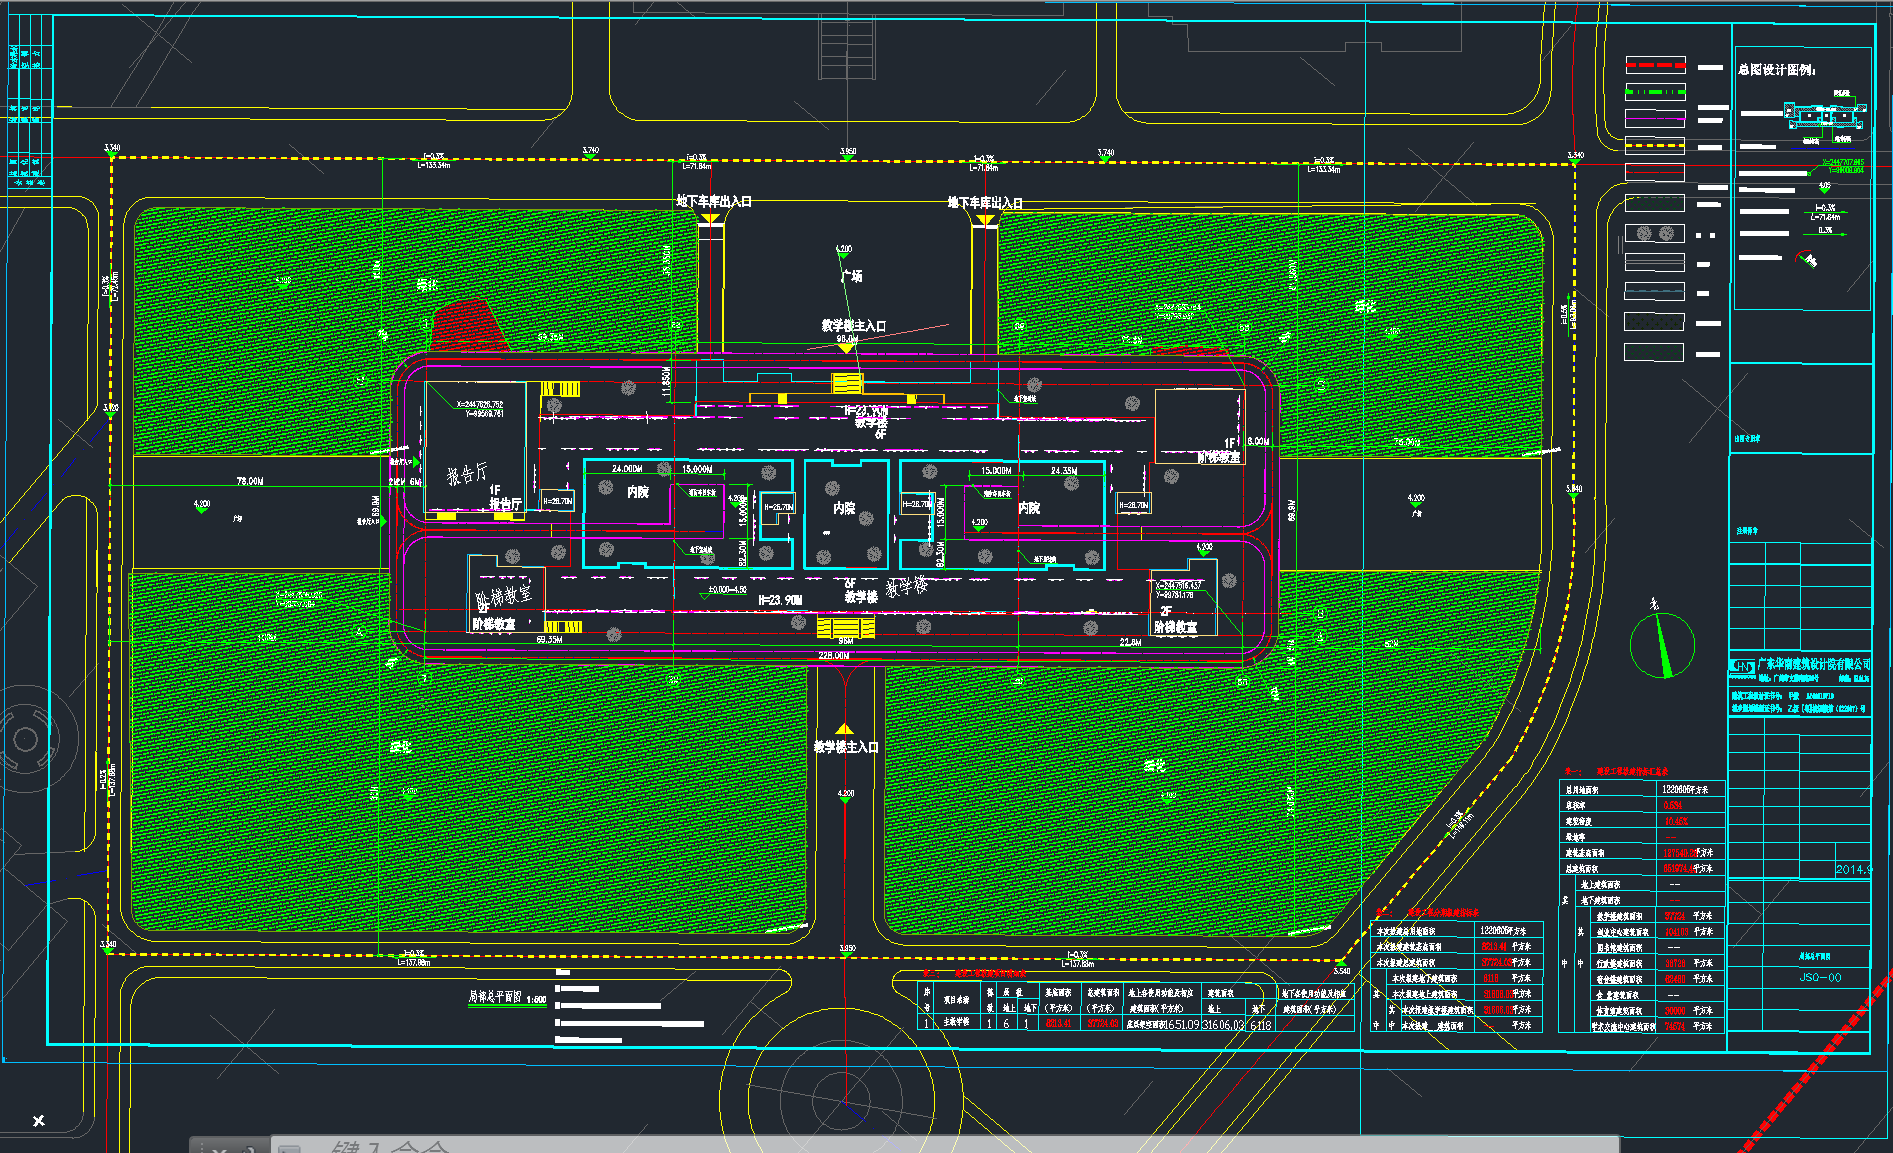Click the '绿化' label in northwest green area
The height and width of the screenshot is (1153, 1893).
click(x=427, y=285)
